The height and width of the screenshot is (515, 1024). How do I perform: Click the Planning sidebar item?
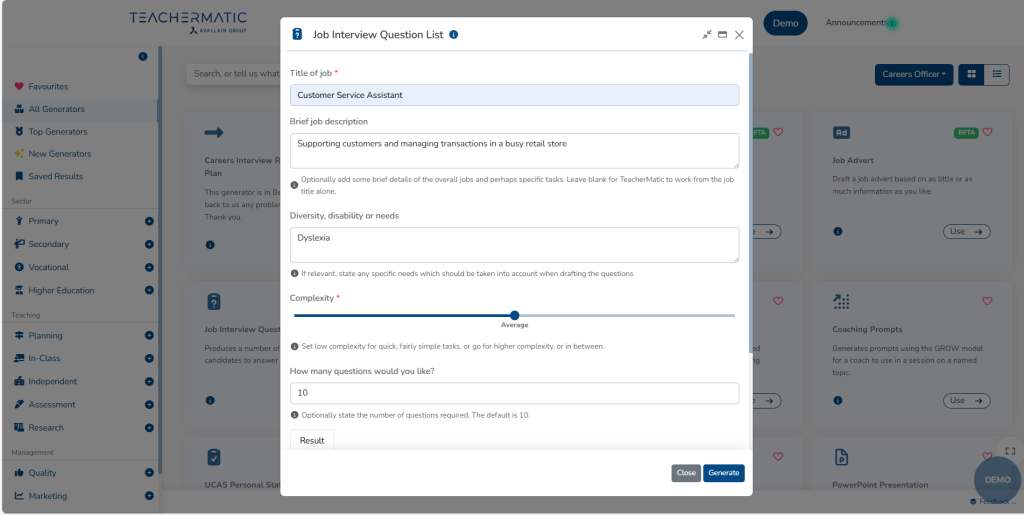click(x=45, y=336)
